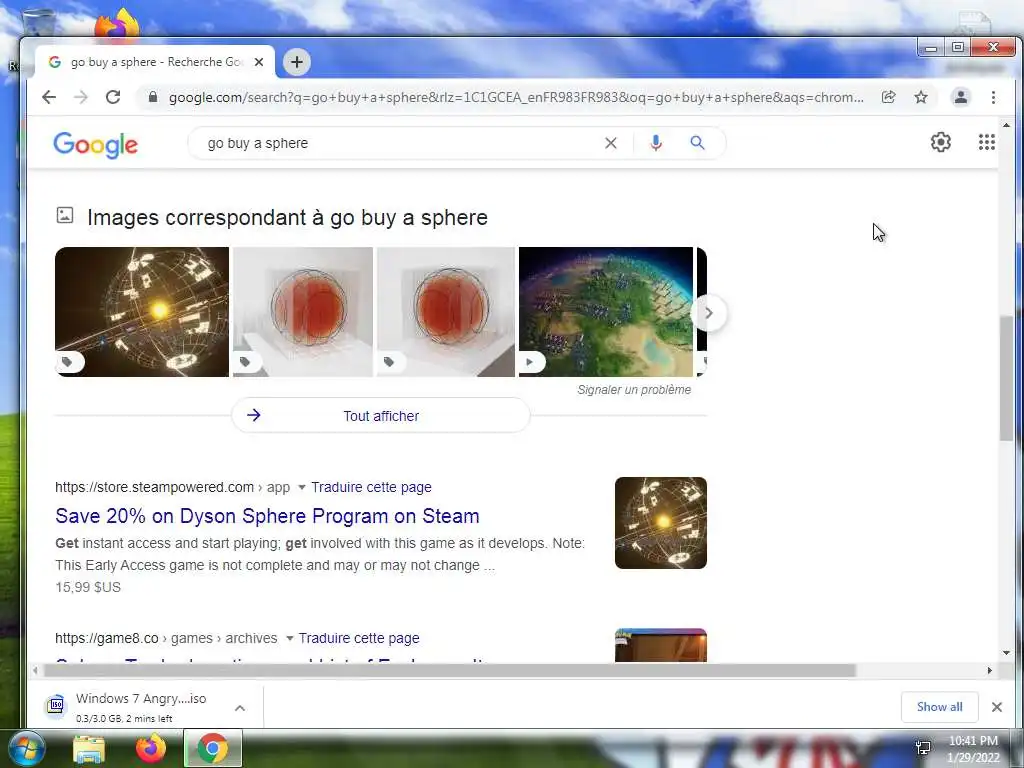Image resolution: width=1024 pixels, height=768 pixels.
Task: Play the planet video thumbnail
Action: 605,312
